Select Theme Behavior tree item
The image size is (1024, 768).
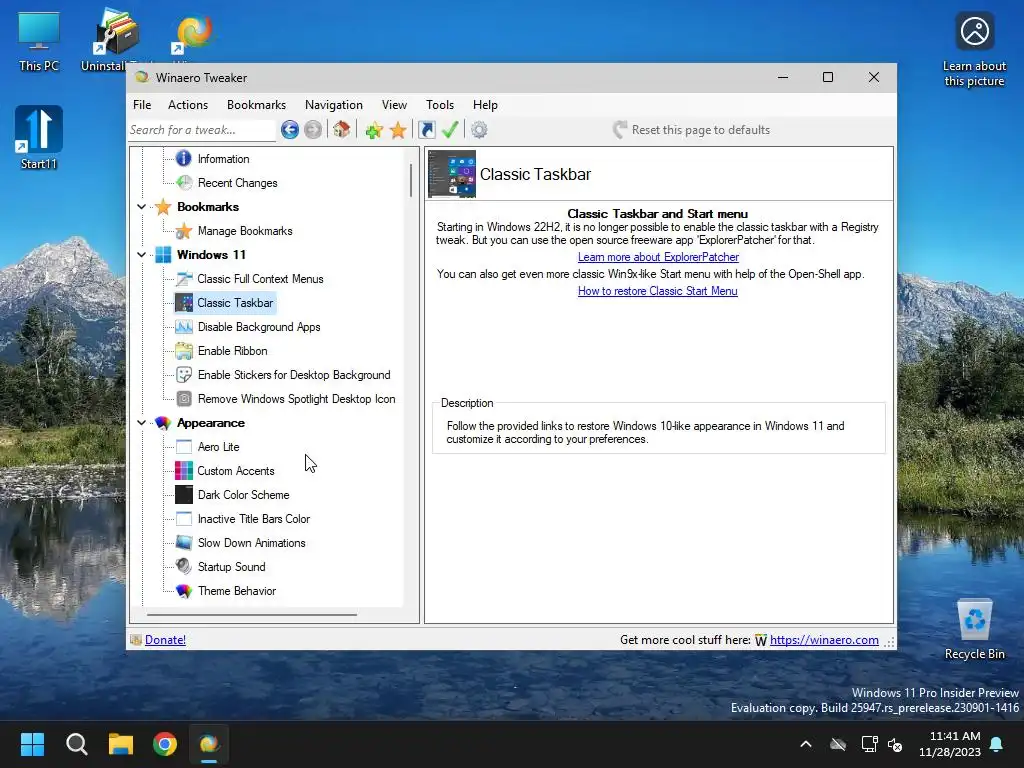[236, 591]
